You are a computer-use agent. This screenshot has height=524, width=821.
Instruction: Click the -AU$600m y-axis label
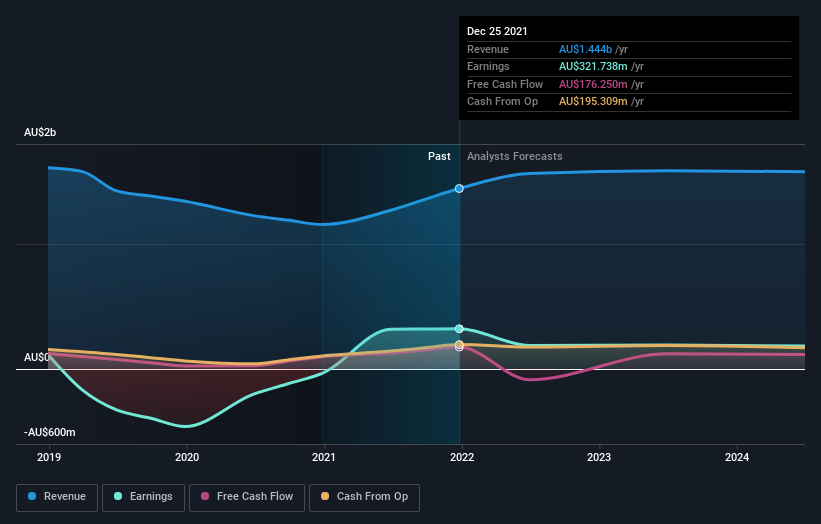click(x=50, y=432)
